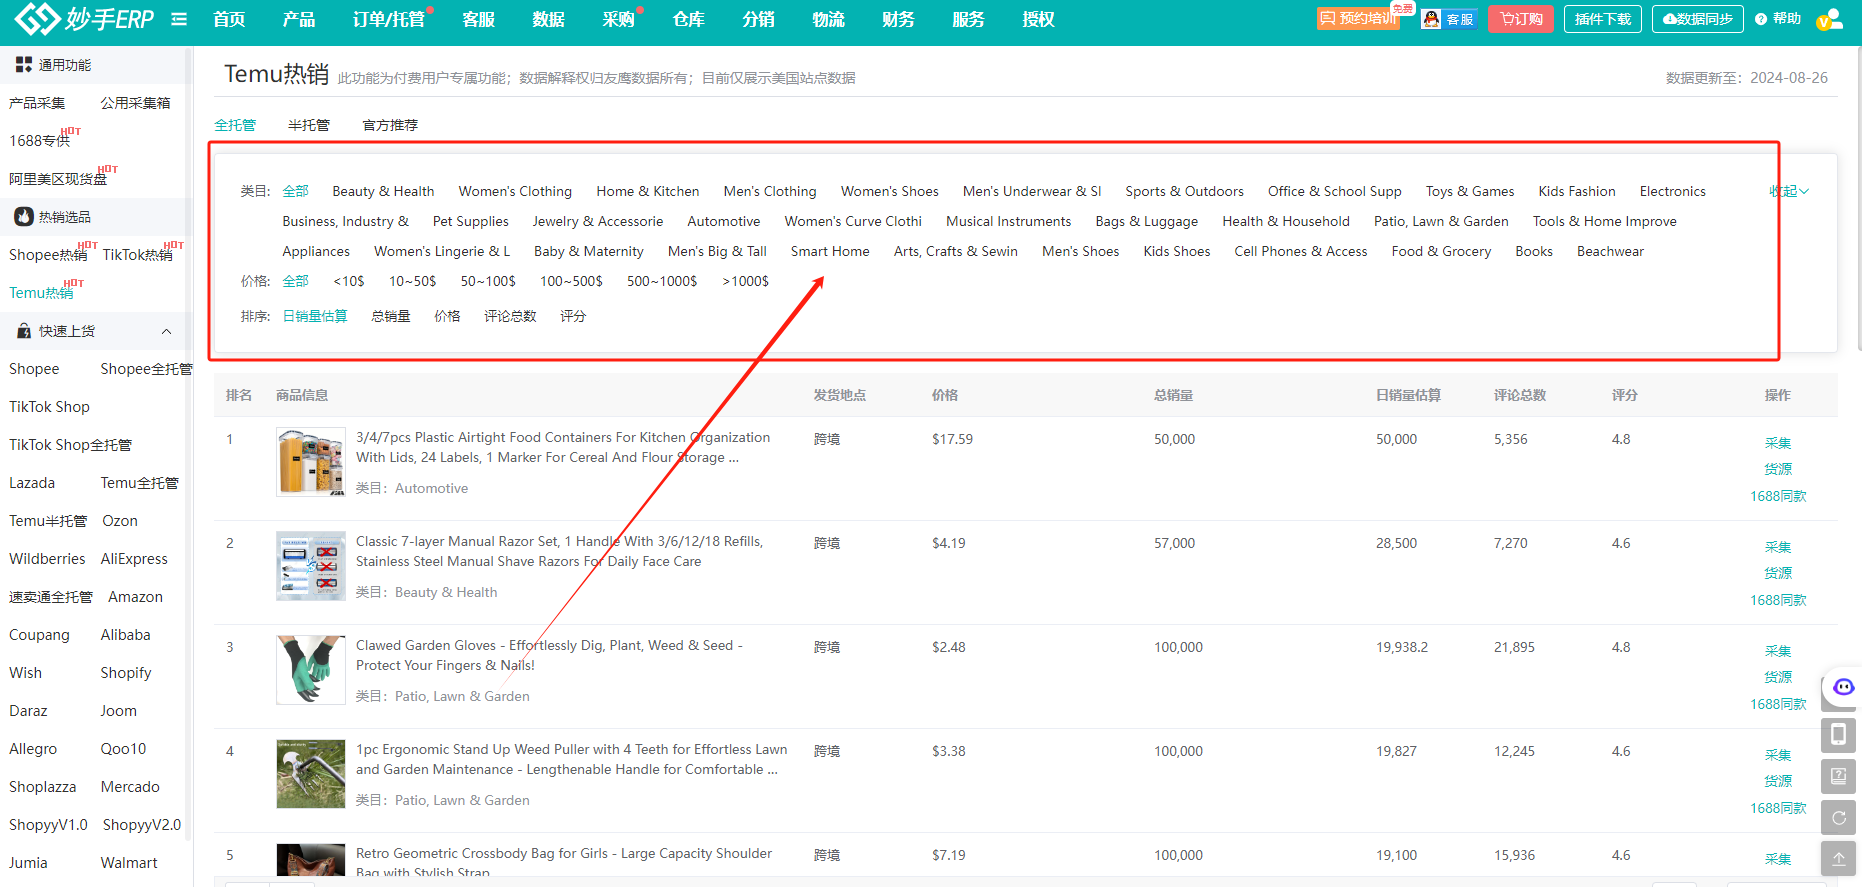The width and height of the screenshot is (1862, 887).
Task: Open the 帮助 help question mark
Action: tap(1778, 19)
